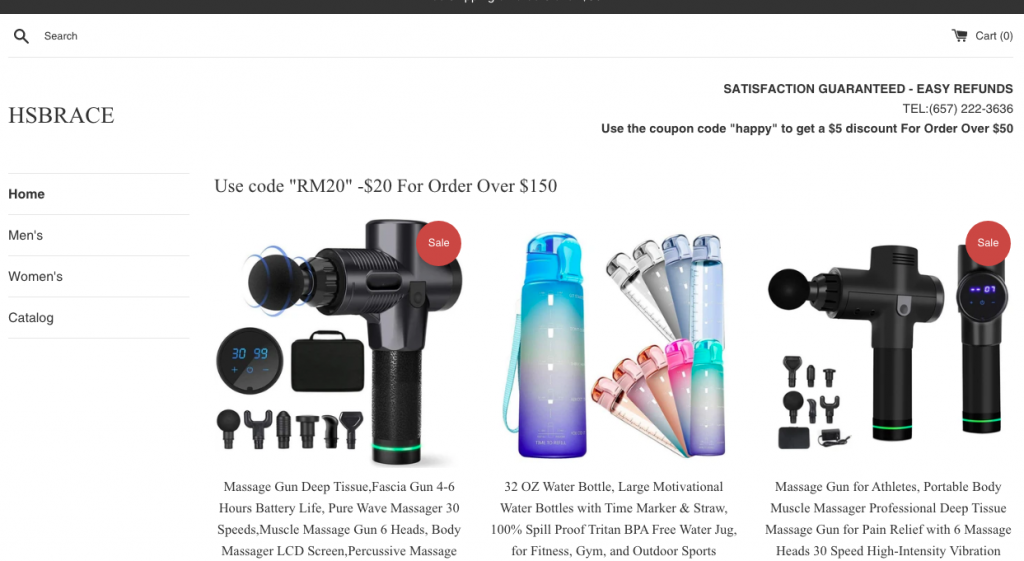The height and width of the screenshot is (561, 1024).
Task: Click the TEL:(657) 222-3636 phone number
Action: click(957, 109)
